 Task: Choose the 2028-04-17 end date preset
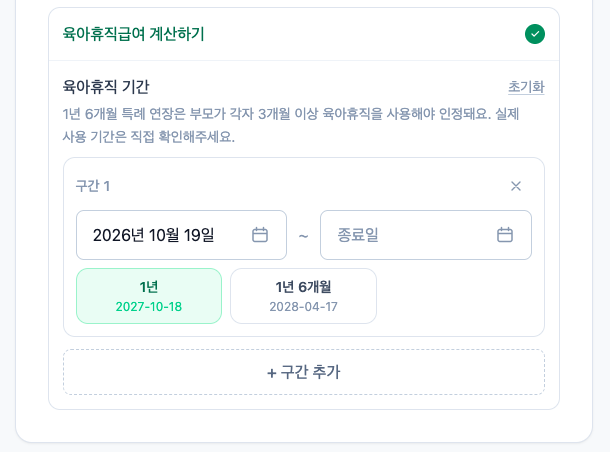pos(303,307)
